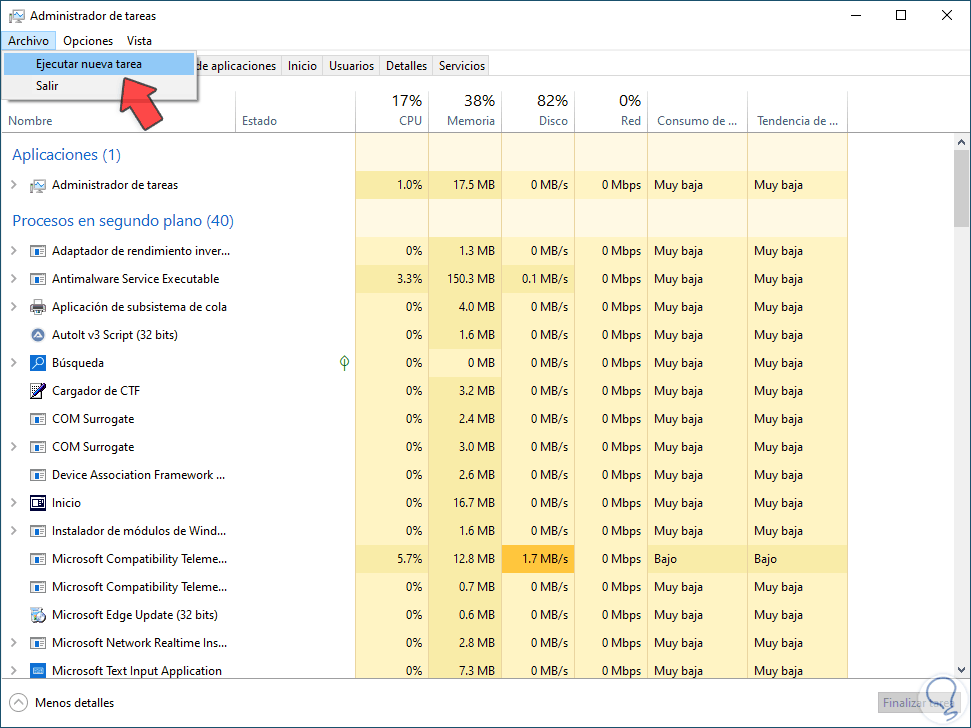Click the Cargador de CTF icon

pyautogui.click(x=38, y=391)
